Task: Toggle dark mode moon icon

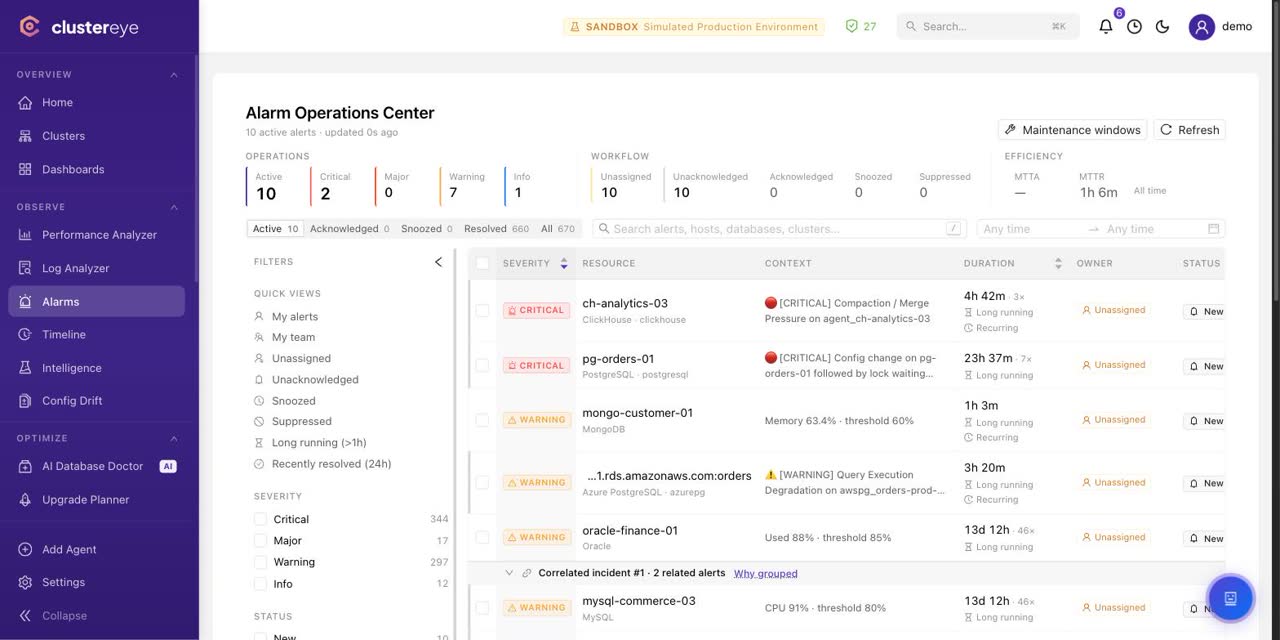Action: click(x=1162, y=27)
